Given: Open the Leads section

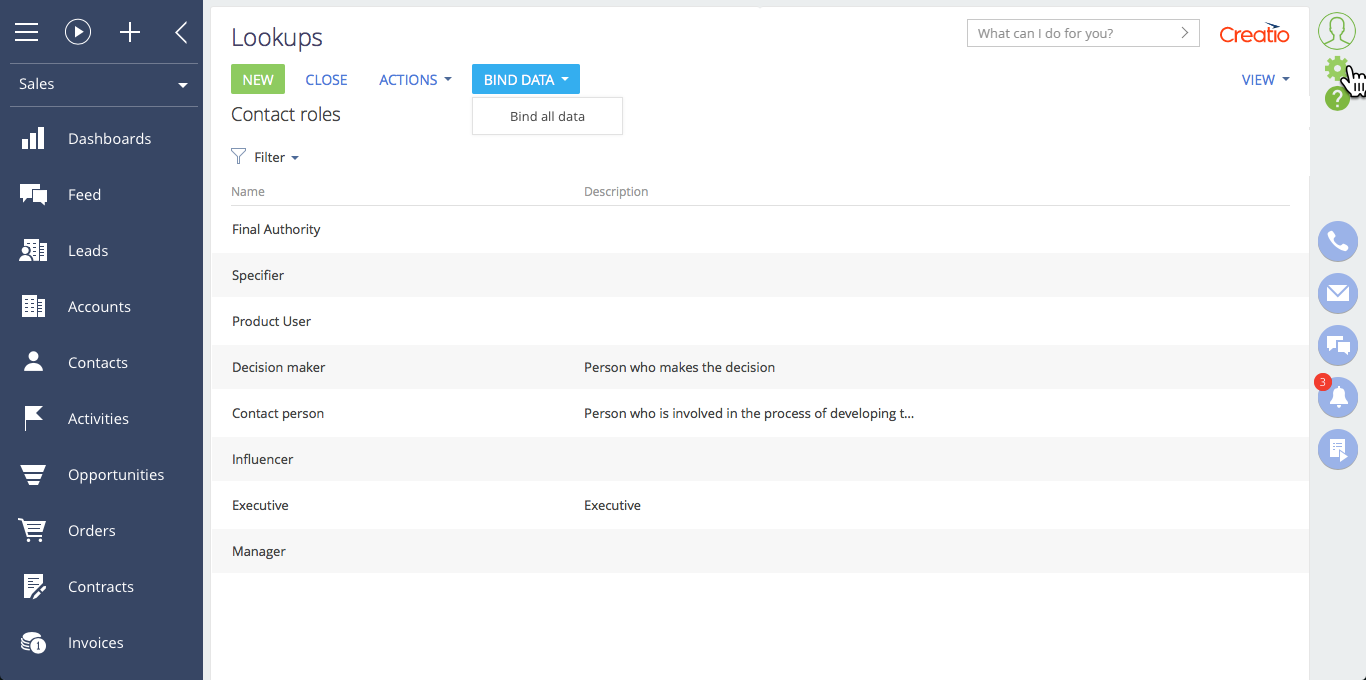Looking at the screenshot, I should click(87, 250).
